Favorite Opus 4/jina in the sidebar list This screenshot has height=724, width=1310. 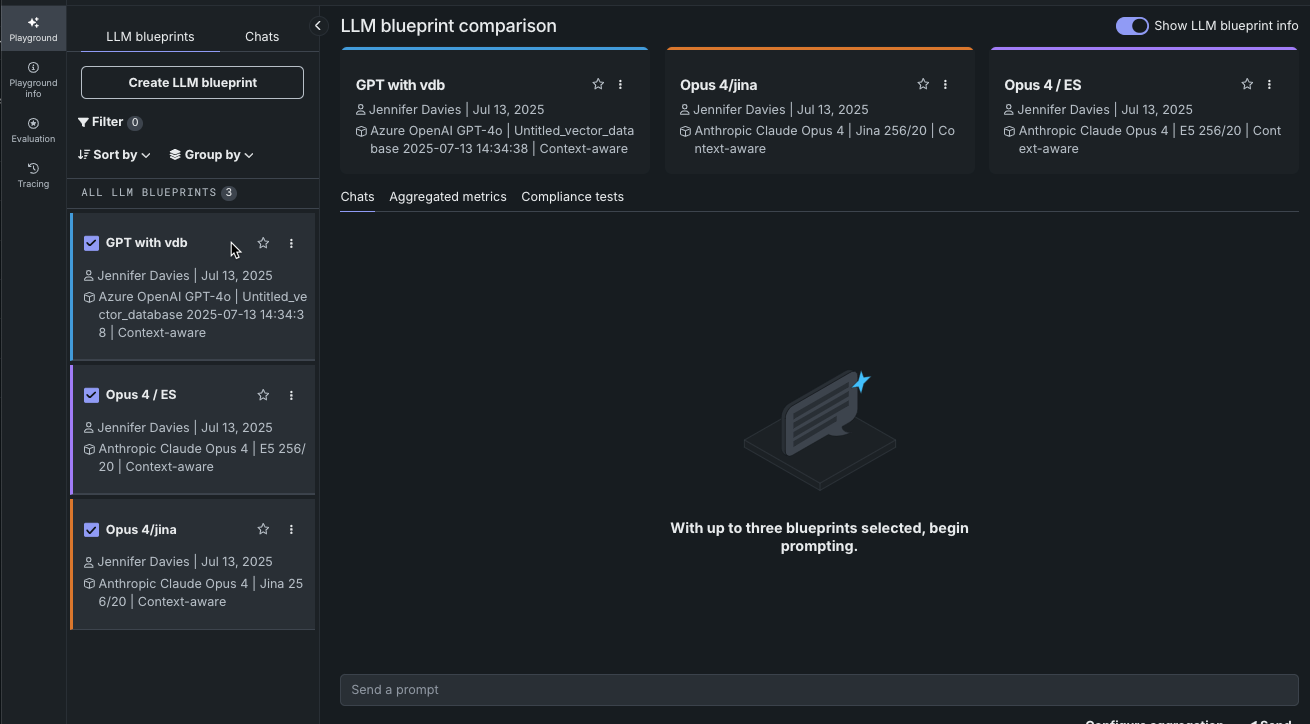coord(263,529)
